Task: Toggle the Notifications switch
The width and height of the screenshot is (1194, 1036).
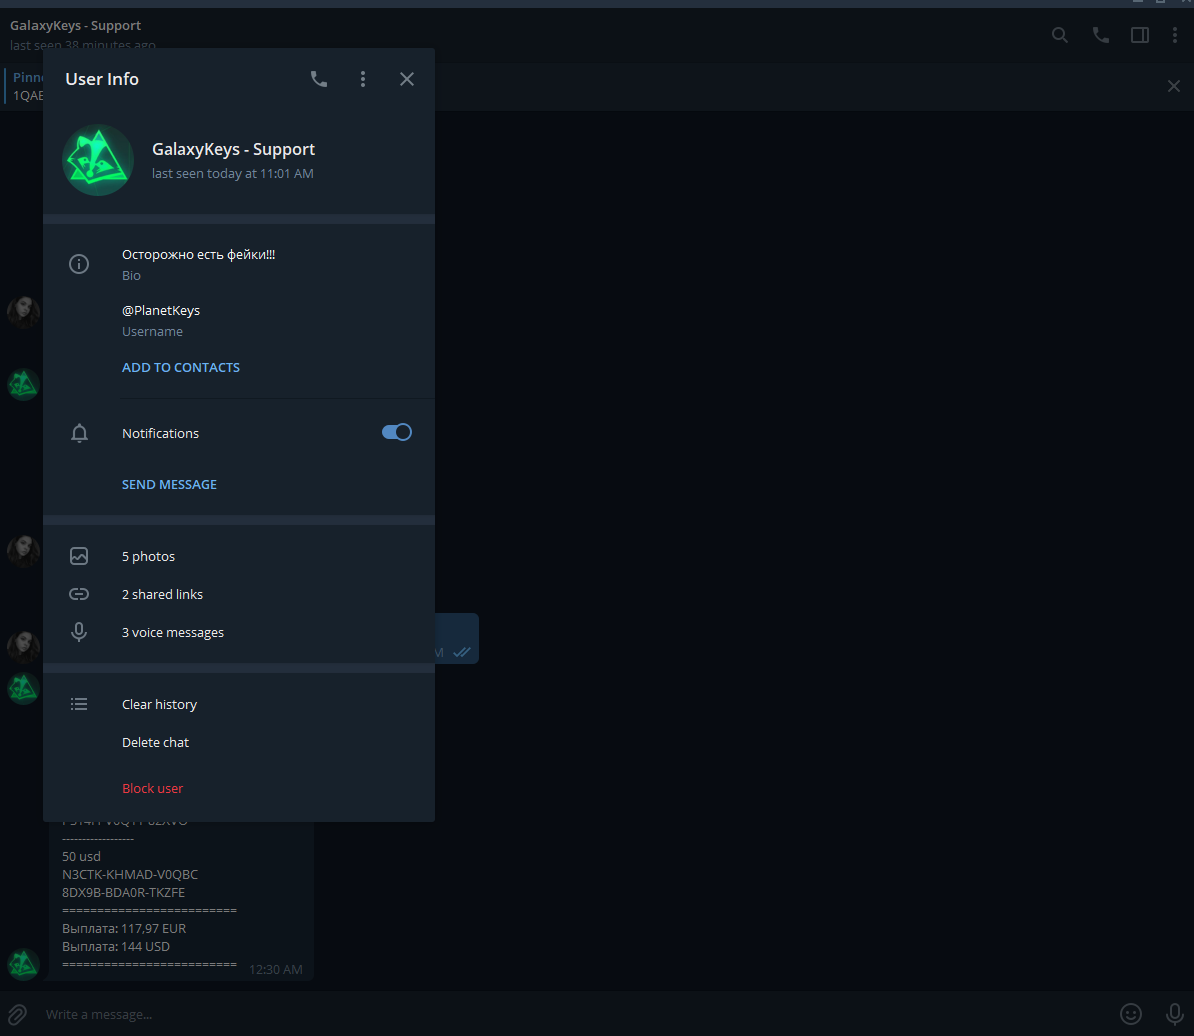Action: click(397, 432)
